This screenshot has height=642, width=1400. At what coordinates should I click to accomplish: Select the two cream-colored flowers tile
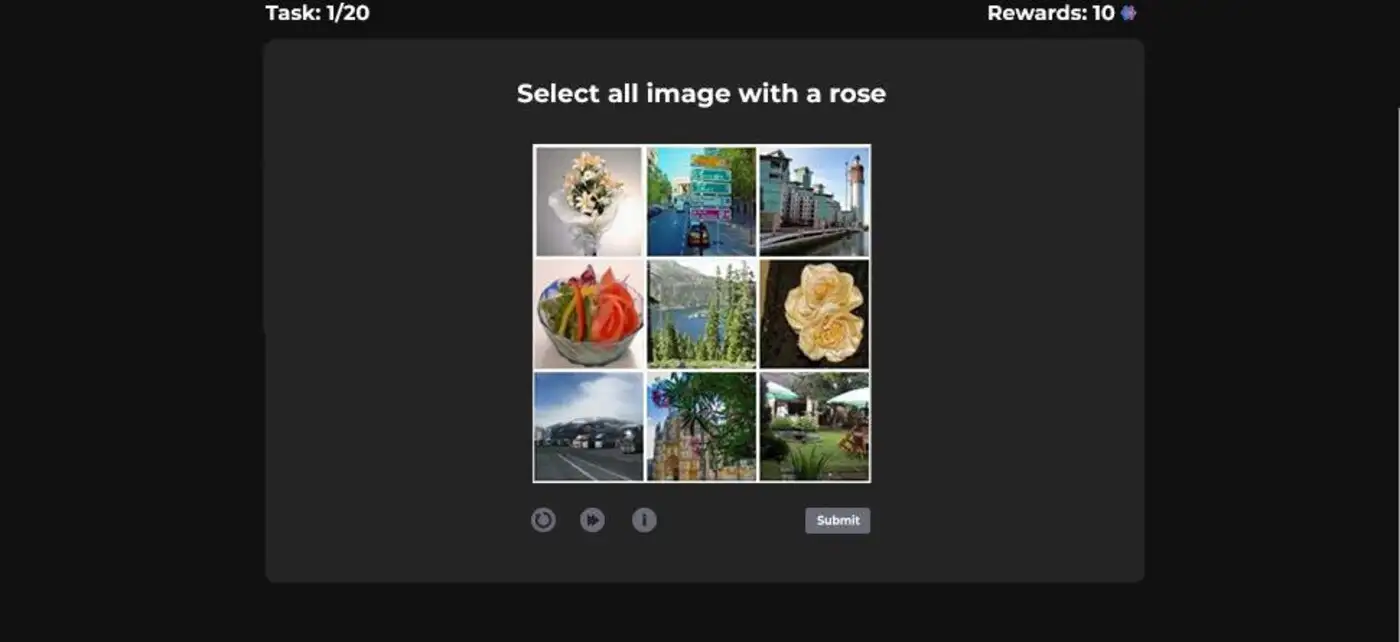[814, 314]
